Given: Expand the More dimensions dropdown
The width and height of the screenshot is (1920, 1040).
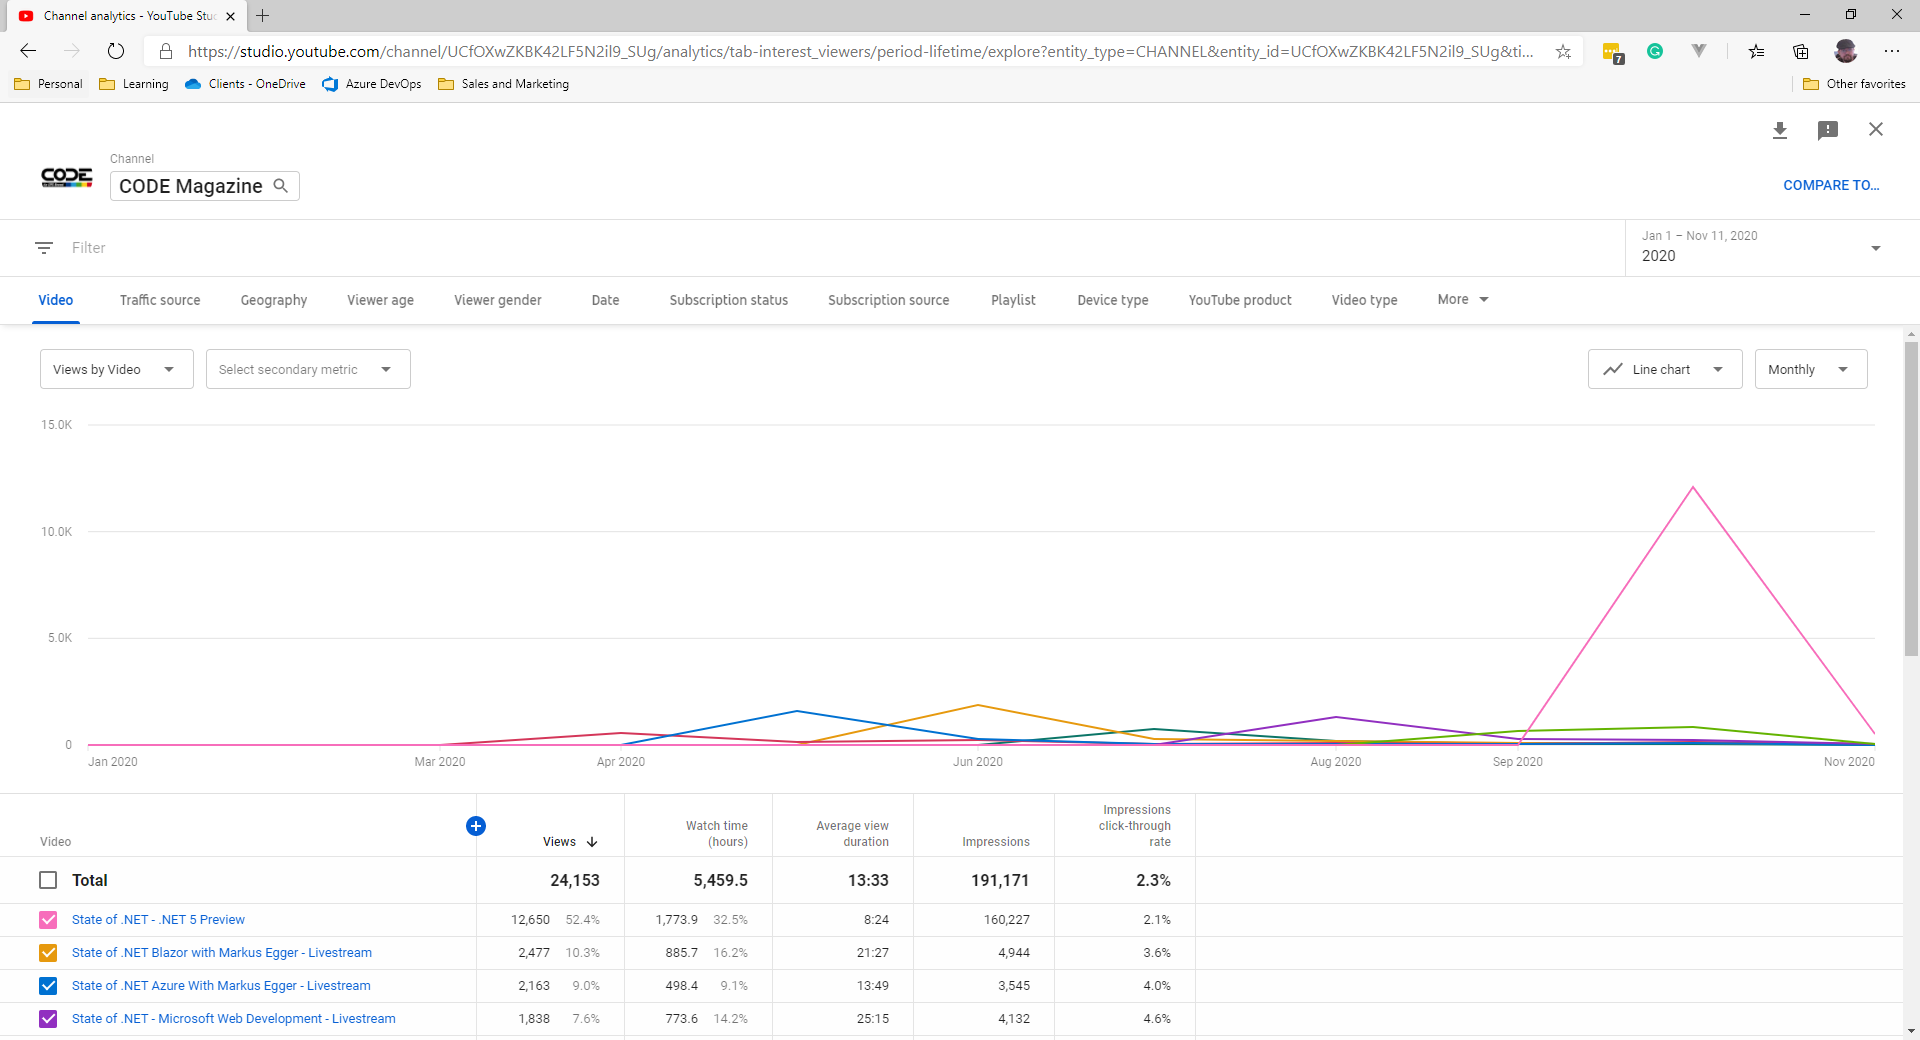Looking at the screenshot, I should coord(1463,300).
